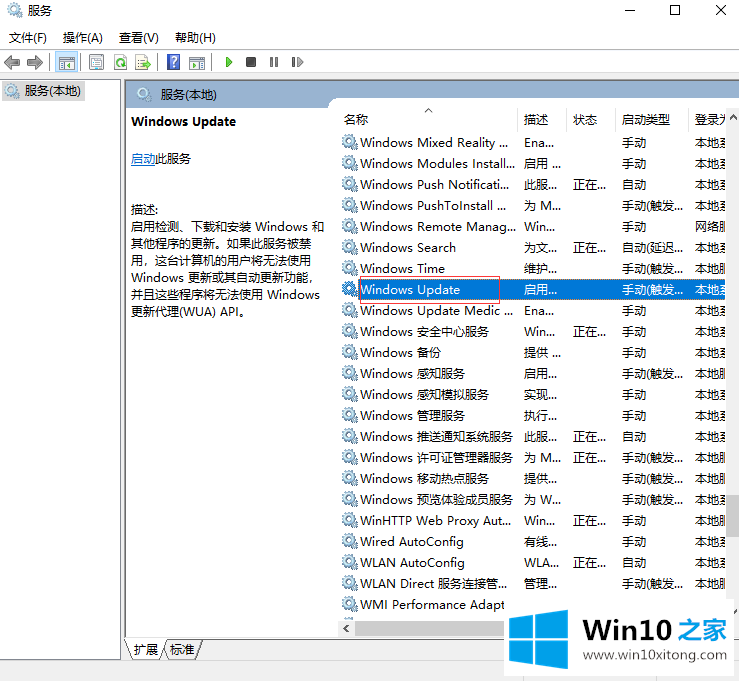
Task: Click gear icon of Windows Modules Installer row
Action: pyautogui.click(x=349, y=163)
